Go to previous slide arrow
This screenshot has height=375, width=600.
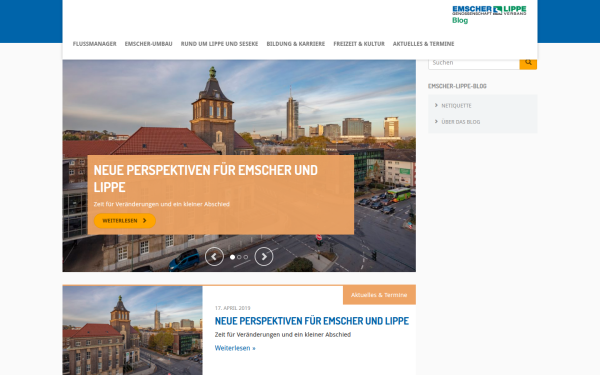[214, 256]
